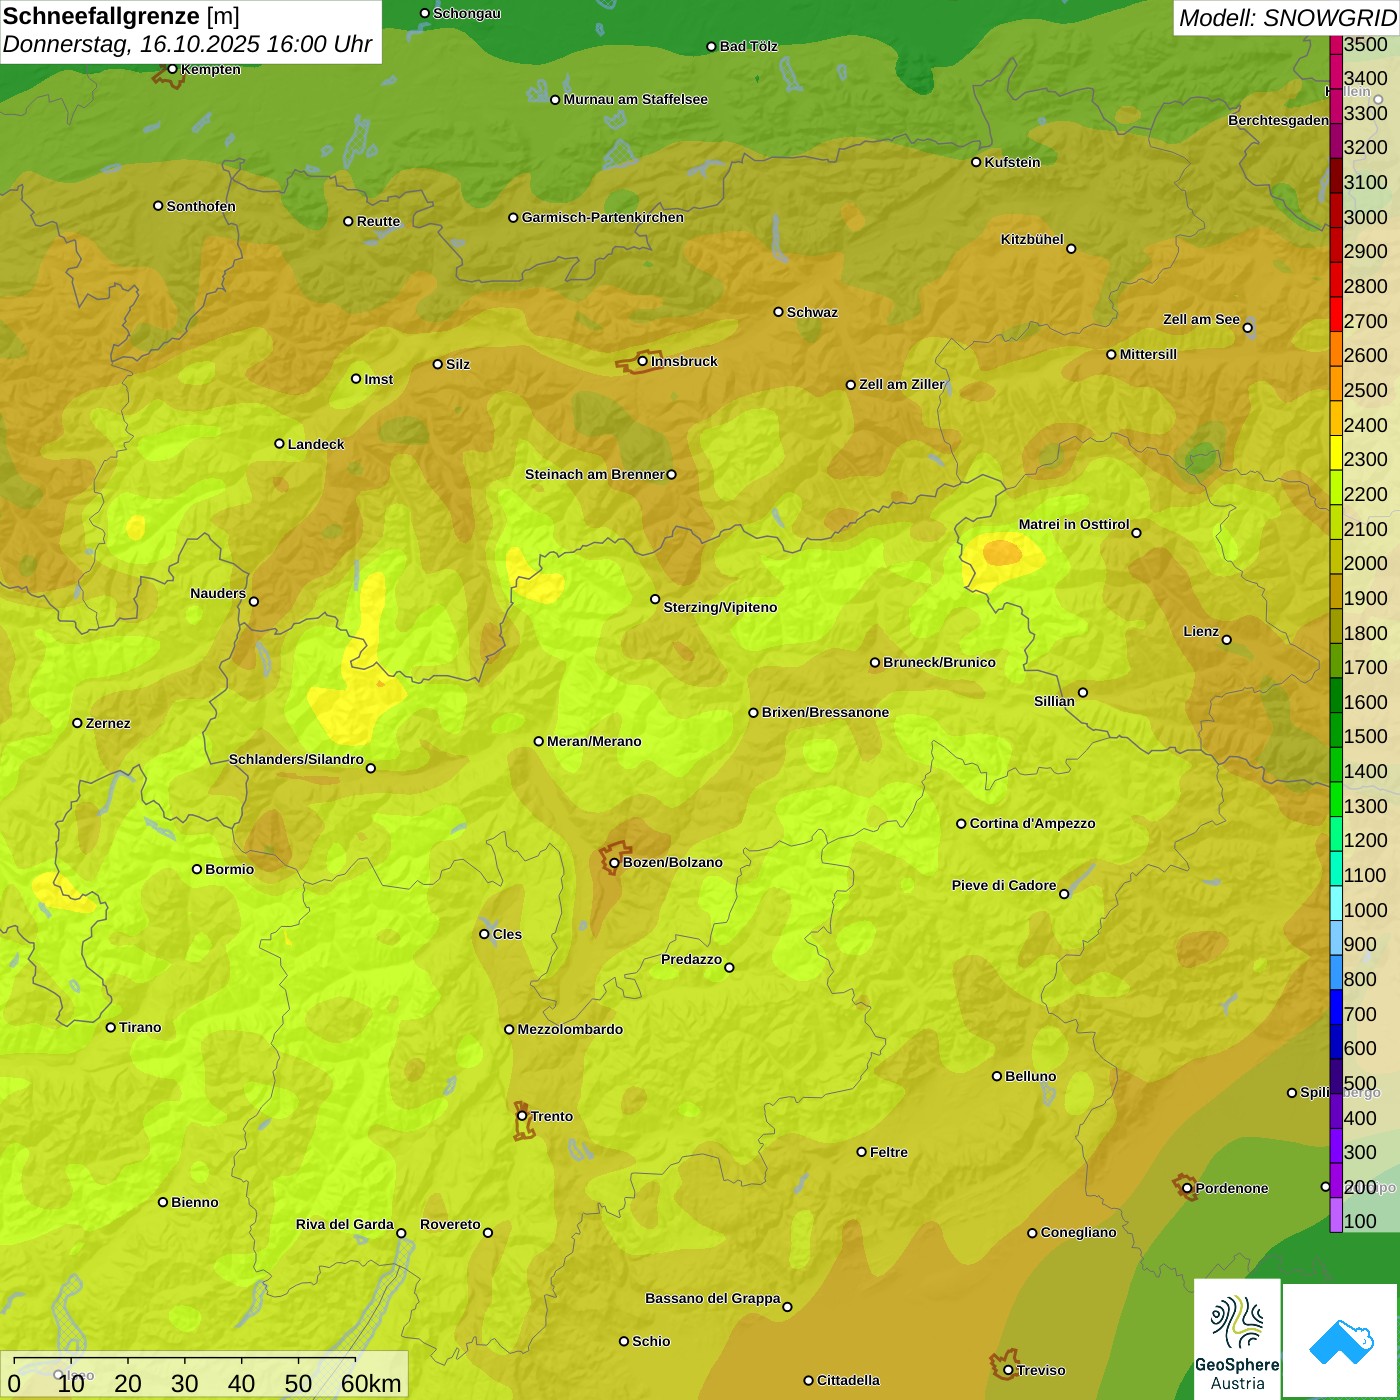1400x1400 pixels.
Task: Click the Nauders map marker
Action: pyautogui.click(x=253, y=601)
